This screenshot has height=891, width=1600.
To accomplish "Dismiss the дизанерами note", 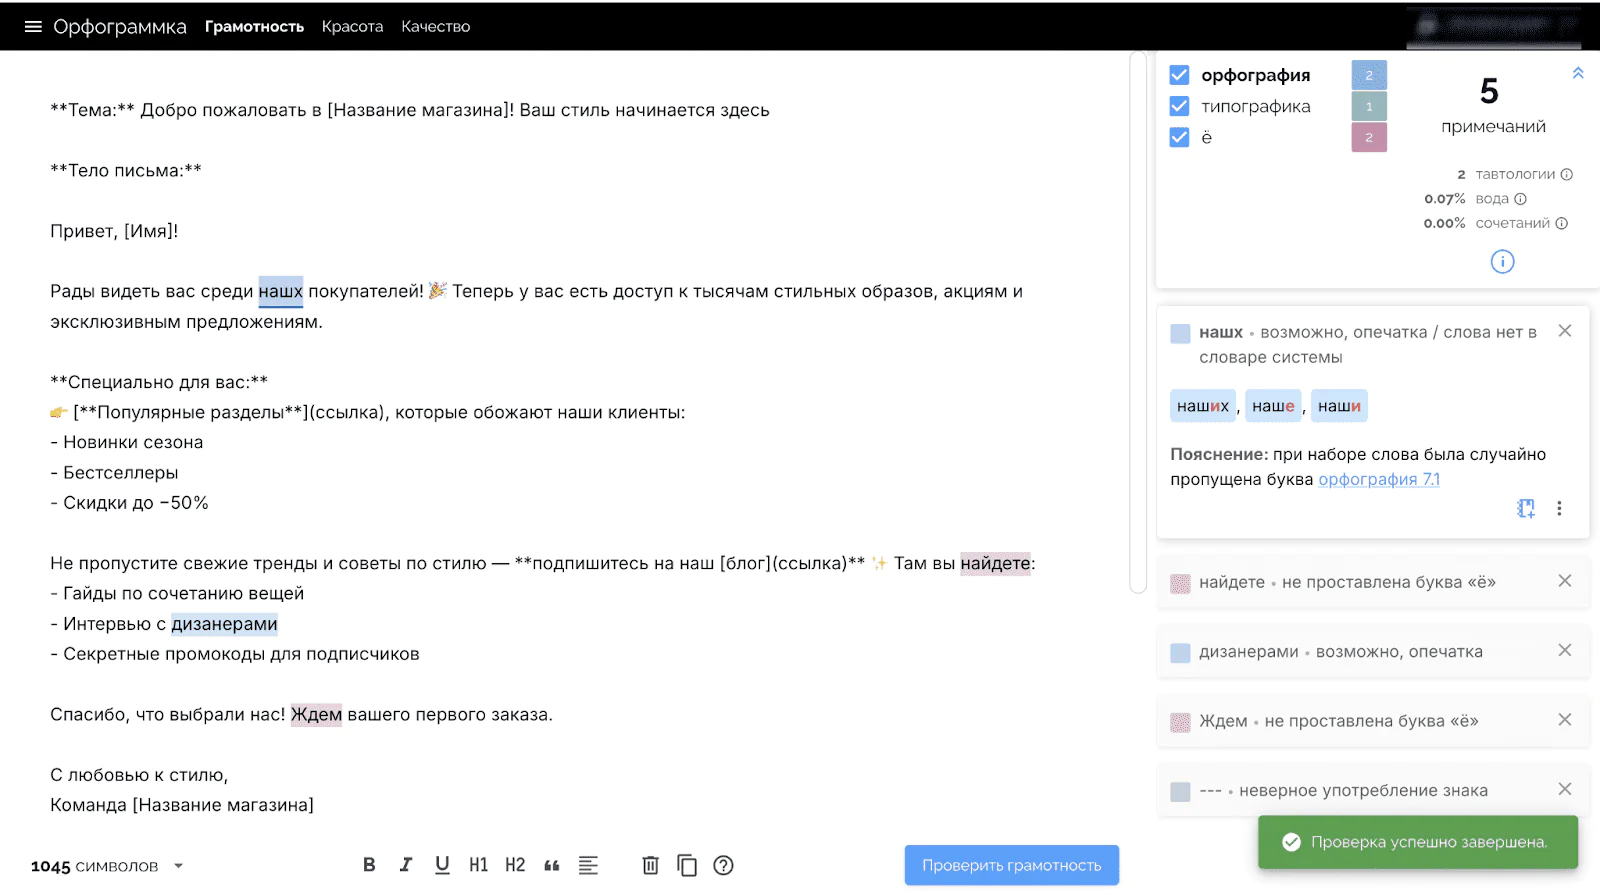I will pyautogui.click(x=1565, y=650).
